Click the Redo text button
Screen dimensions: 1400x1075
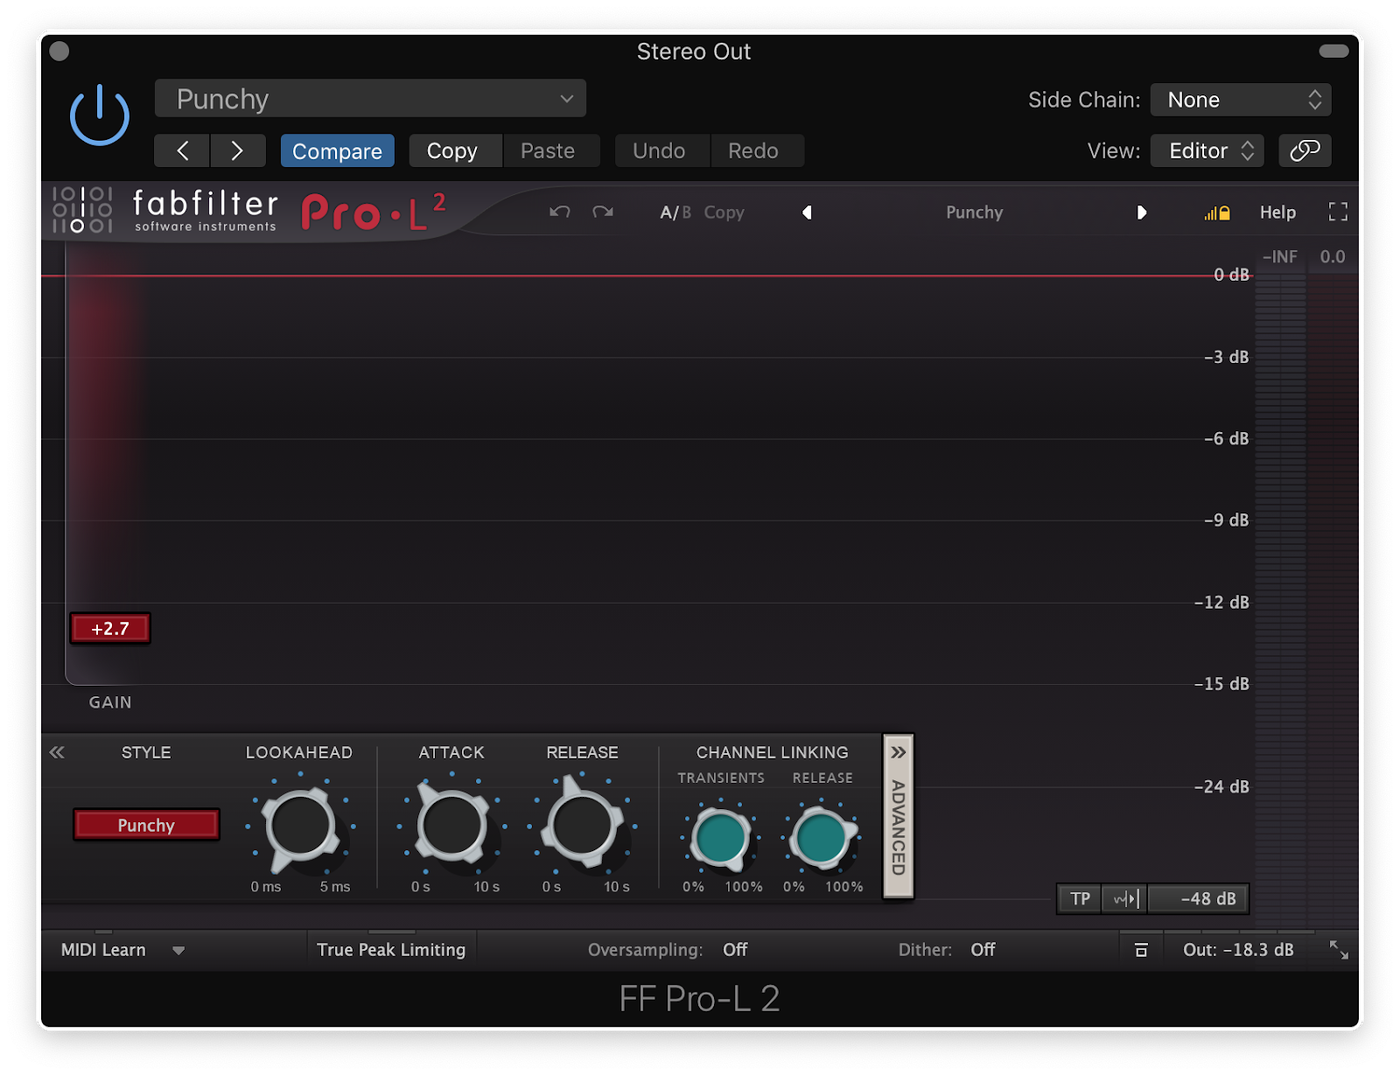tap(753, 151)
